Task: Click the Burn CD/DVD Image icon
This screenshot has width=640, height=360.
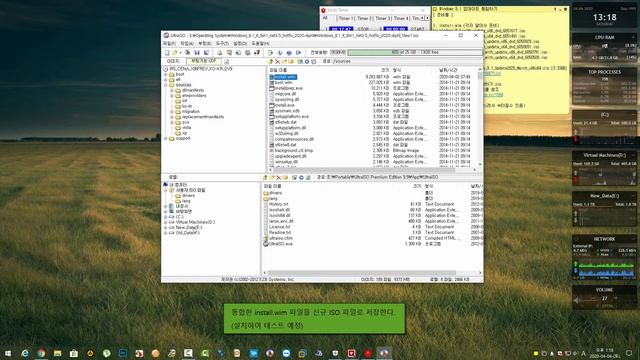Action: pos(257,53)
